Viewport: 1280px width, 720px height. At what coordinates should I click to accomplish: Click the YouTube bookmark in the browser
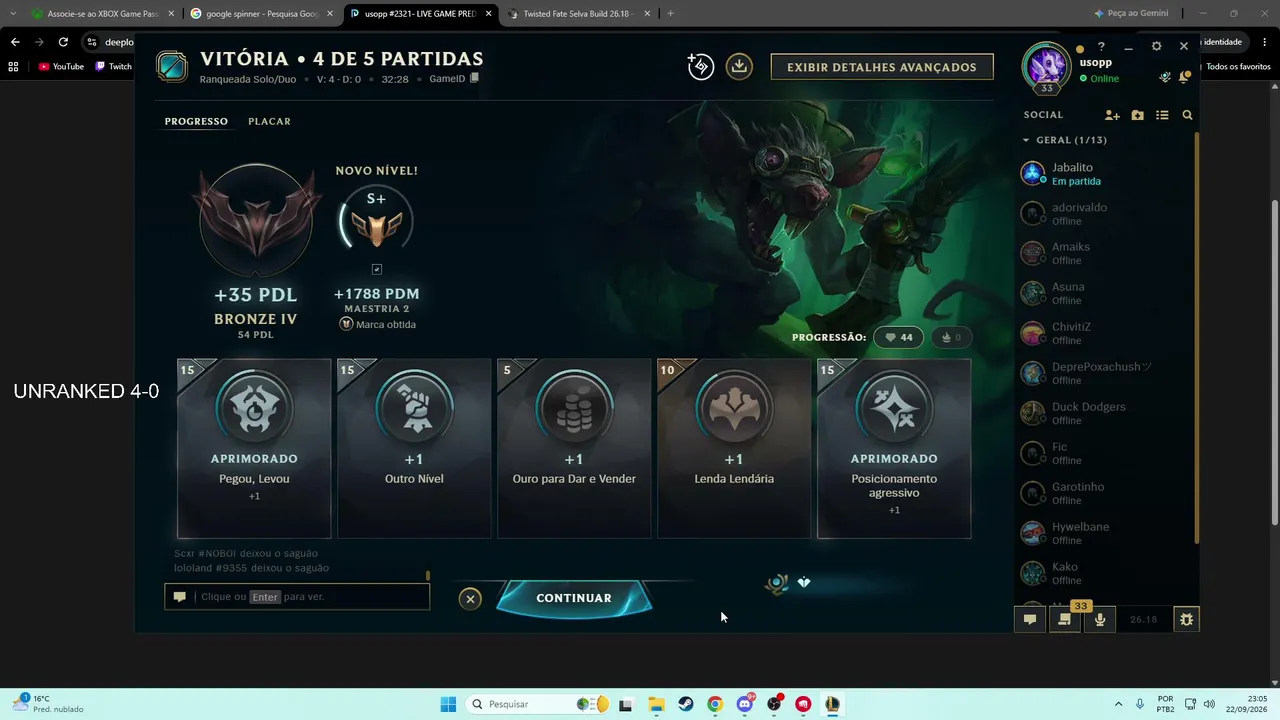[x=61, y=67]
